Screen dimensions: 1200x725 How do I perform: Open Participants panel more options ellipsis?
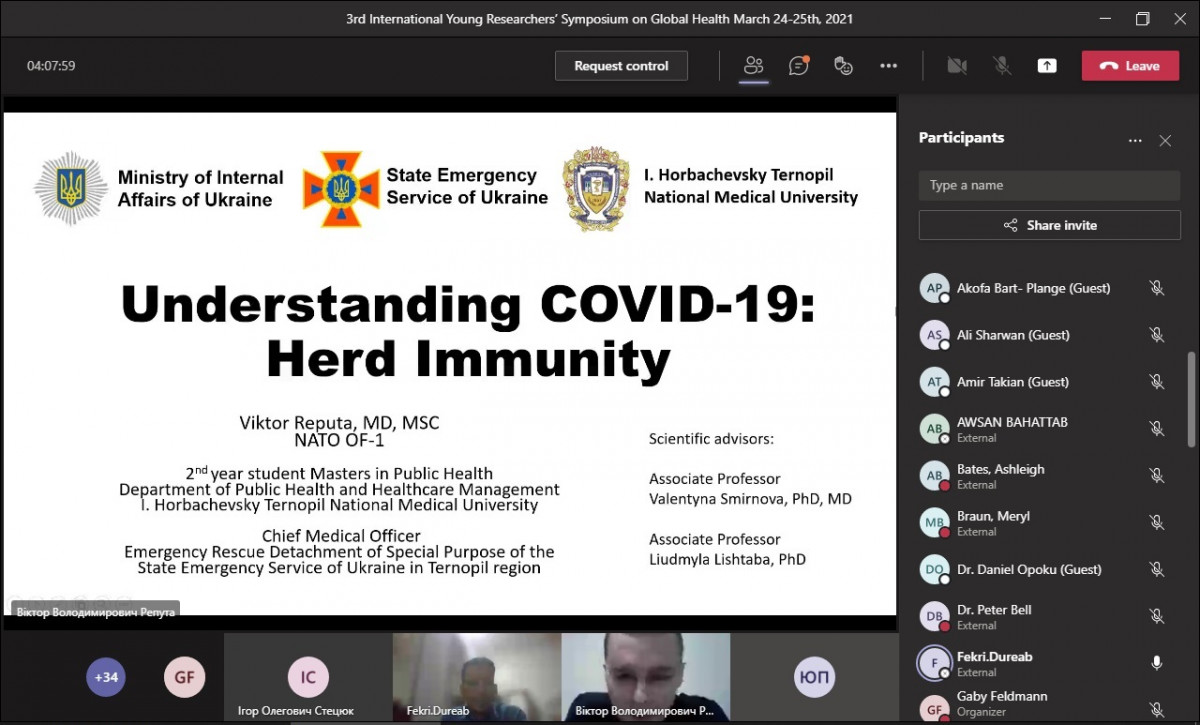[1135, 141]
